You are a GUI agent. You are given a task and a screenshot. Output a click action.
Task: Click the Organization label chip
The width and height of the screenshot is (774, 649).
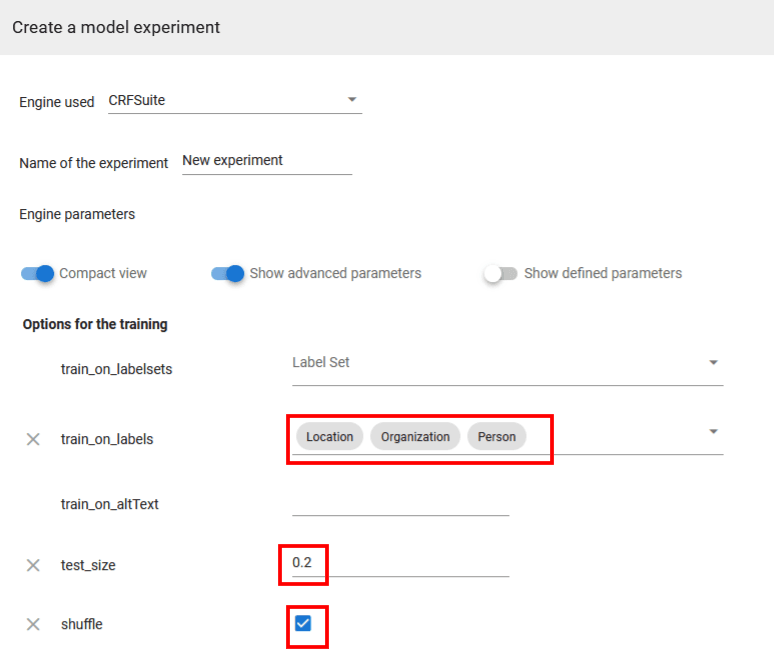pyautogui.click(x=415, y=437)
